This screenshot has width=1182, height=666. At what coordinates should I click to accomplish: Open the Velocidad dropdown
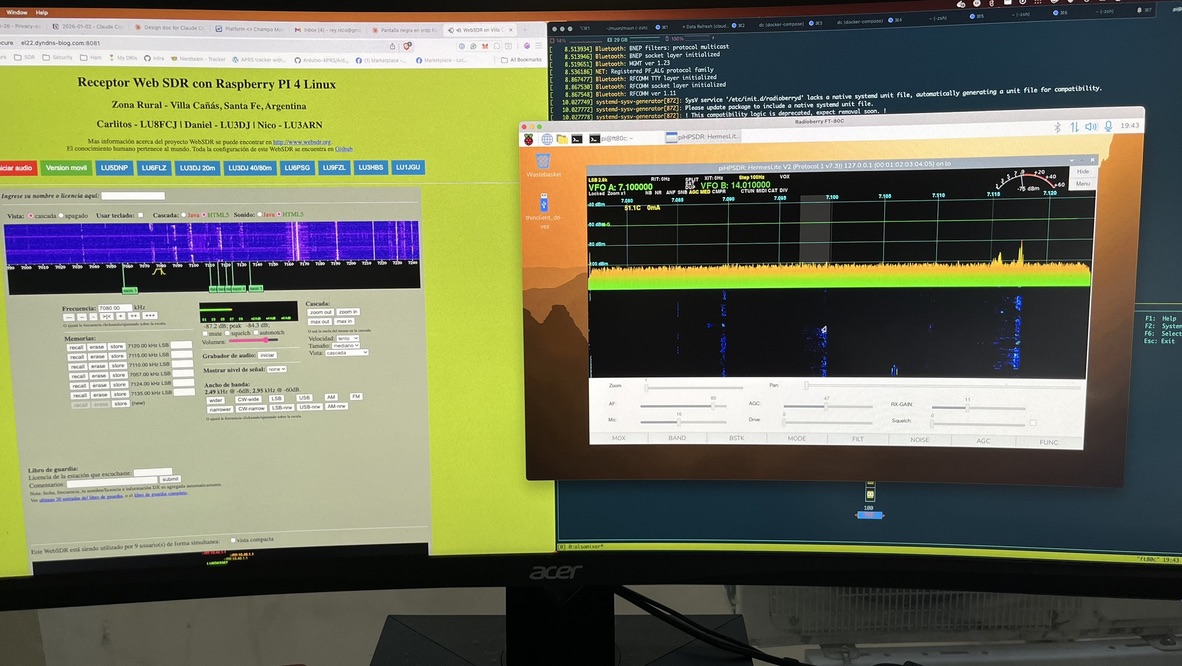347,338
